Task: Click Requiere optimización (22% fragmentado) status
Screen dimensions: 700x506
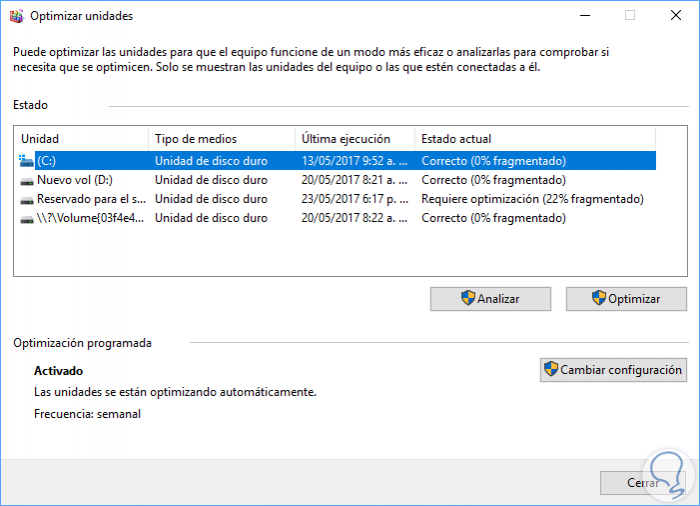Action: (x=533, y=199)
